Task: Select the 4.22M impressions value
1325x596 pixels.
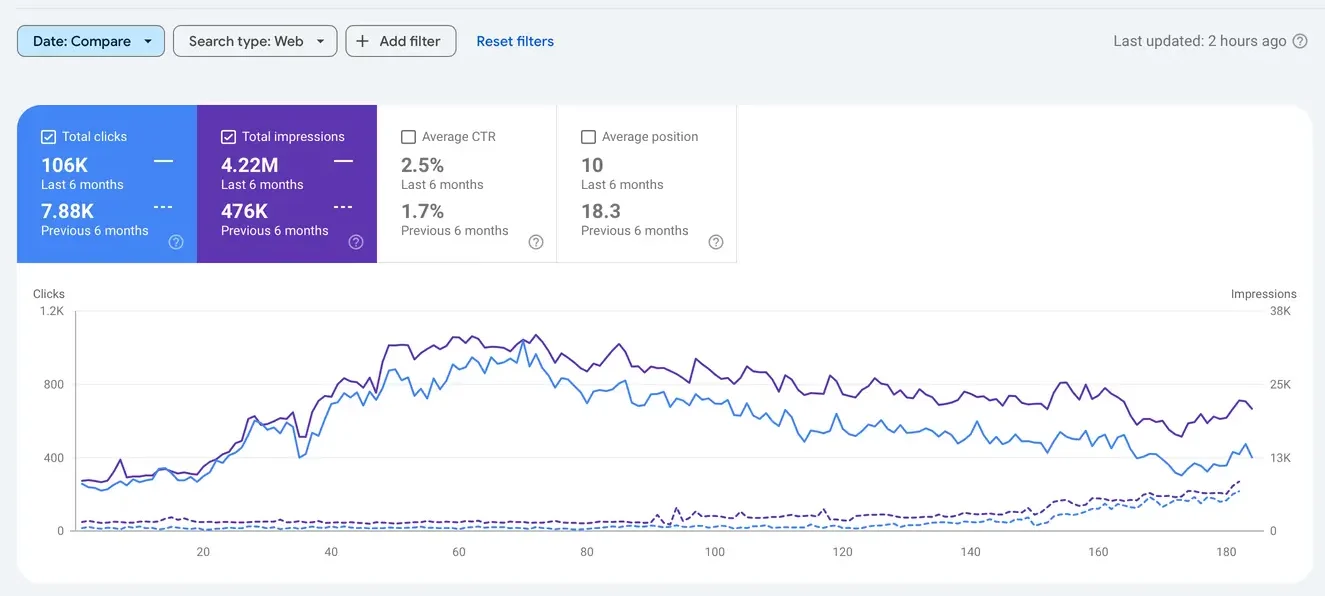Action: coord(250,165)
